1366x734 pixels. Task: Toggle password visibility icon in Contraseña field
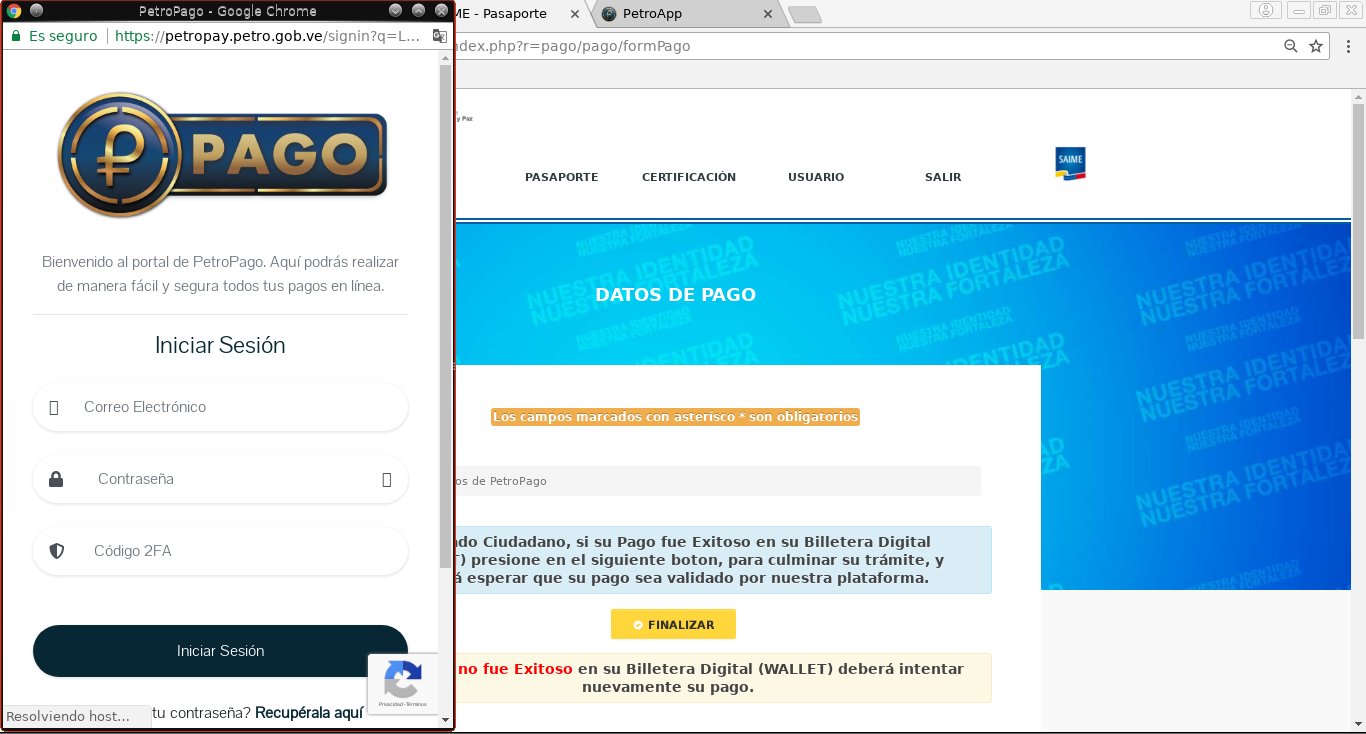pyautogui.click(x=386, y=479)
